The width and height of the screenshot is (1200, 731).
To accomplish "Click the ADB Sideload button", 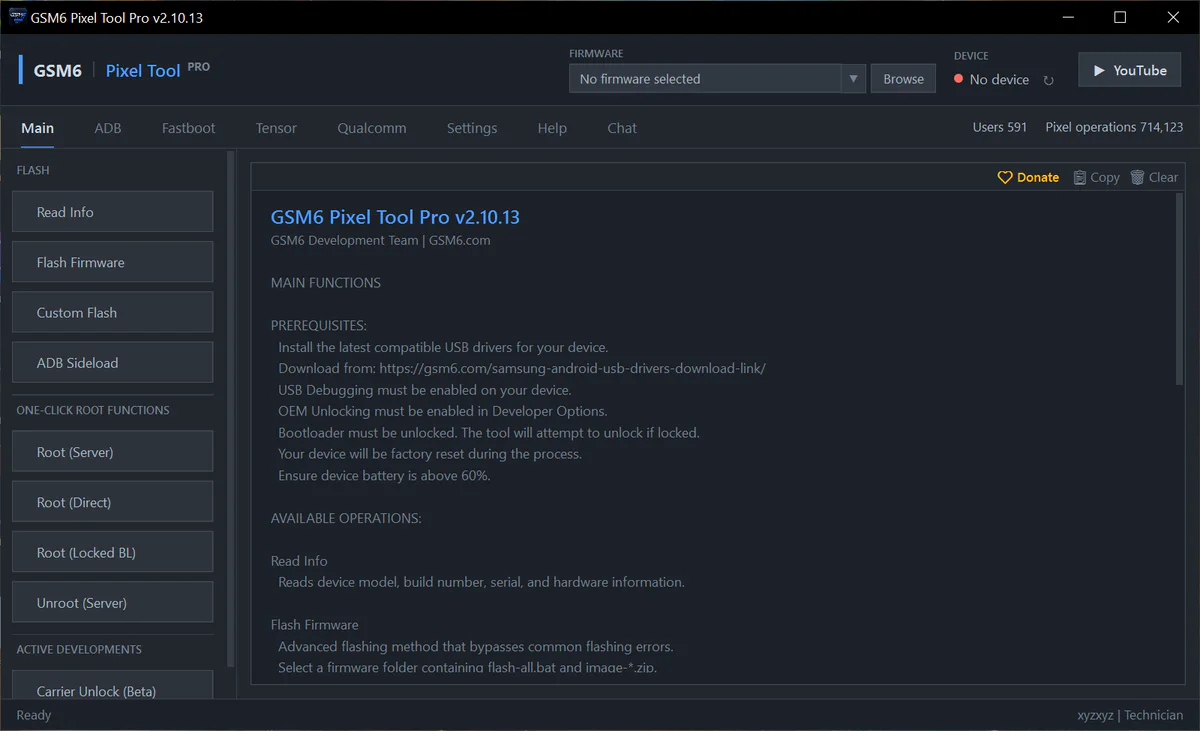I will [113, 362].
